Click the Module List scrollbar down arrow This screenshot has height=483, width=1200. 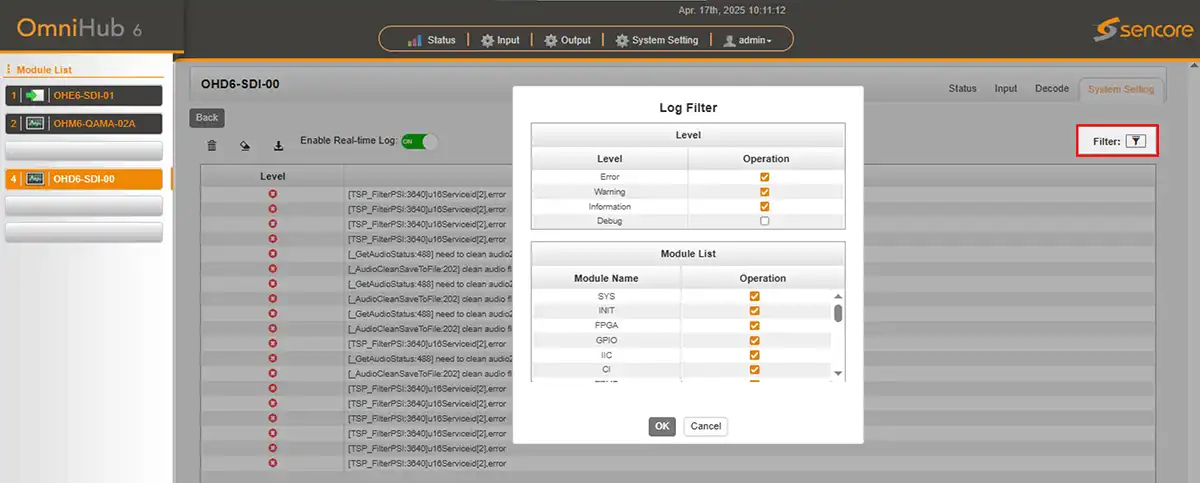(x=838, y=374)
